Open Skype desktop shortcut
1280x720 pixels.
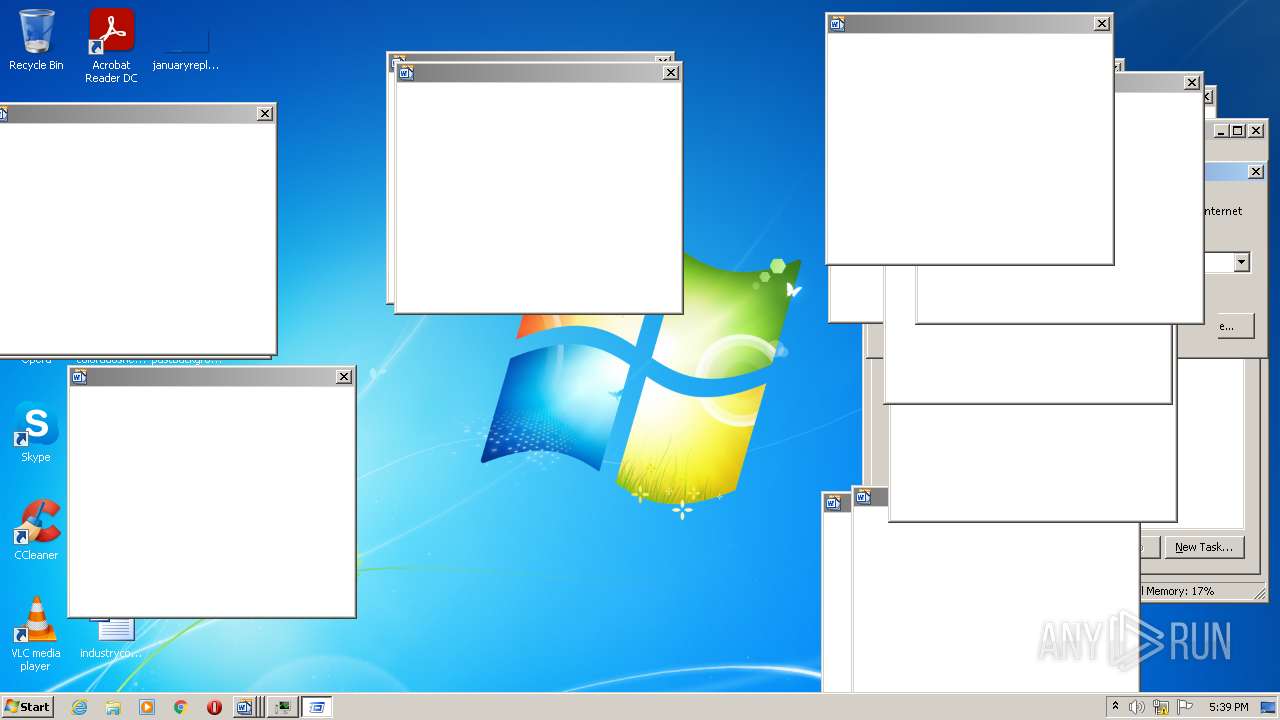(x=36, y=432)
